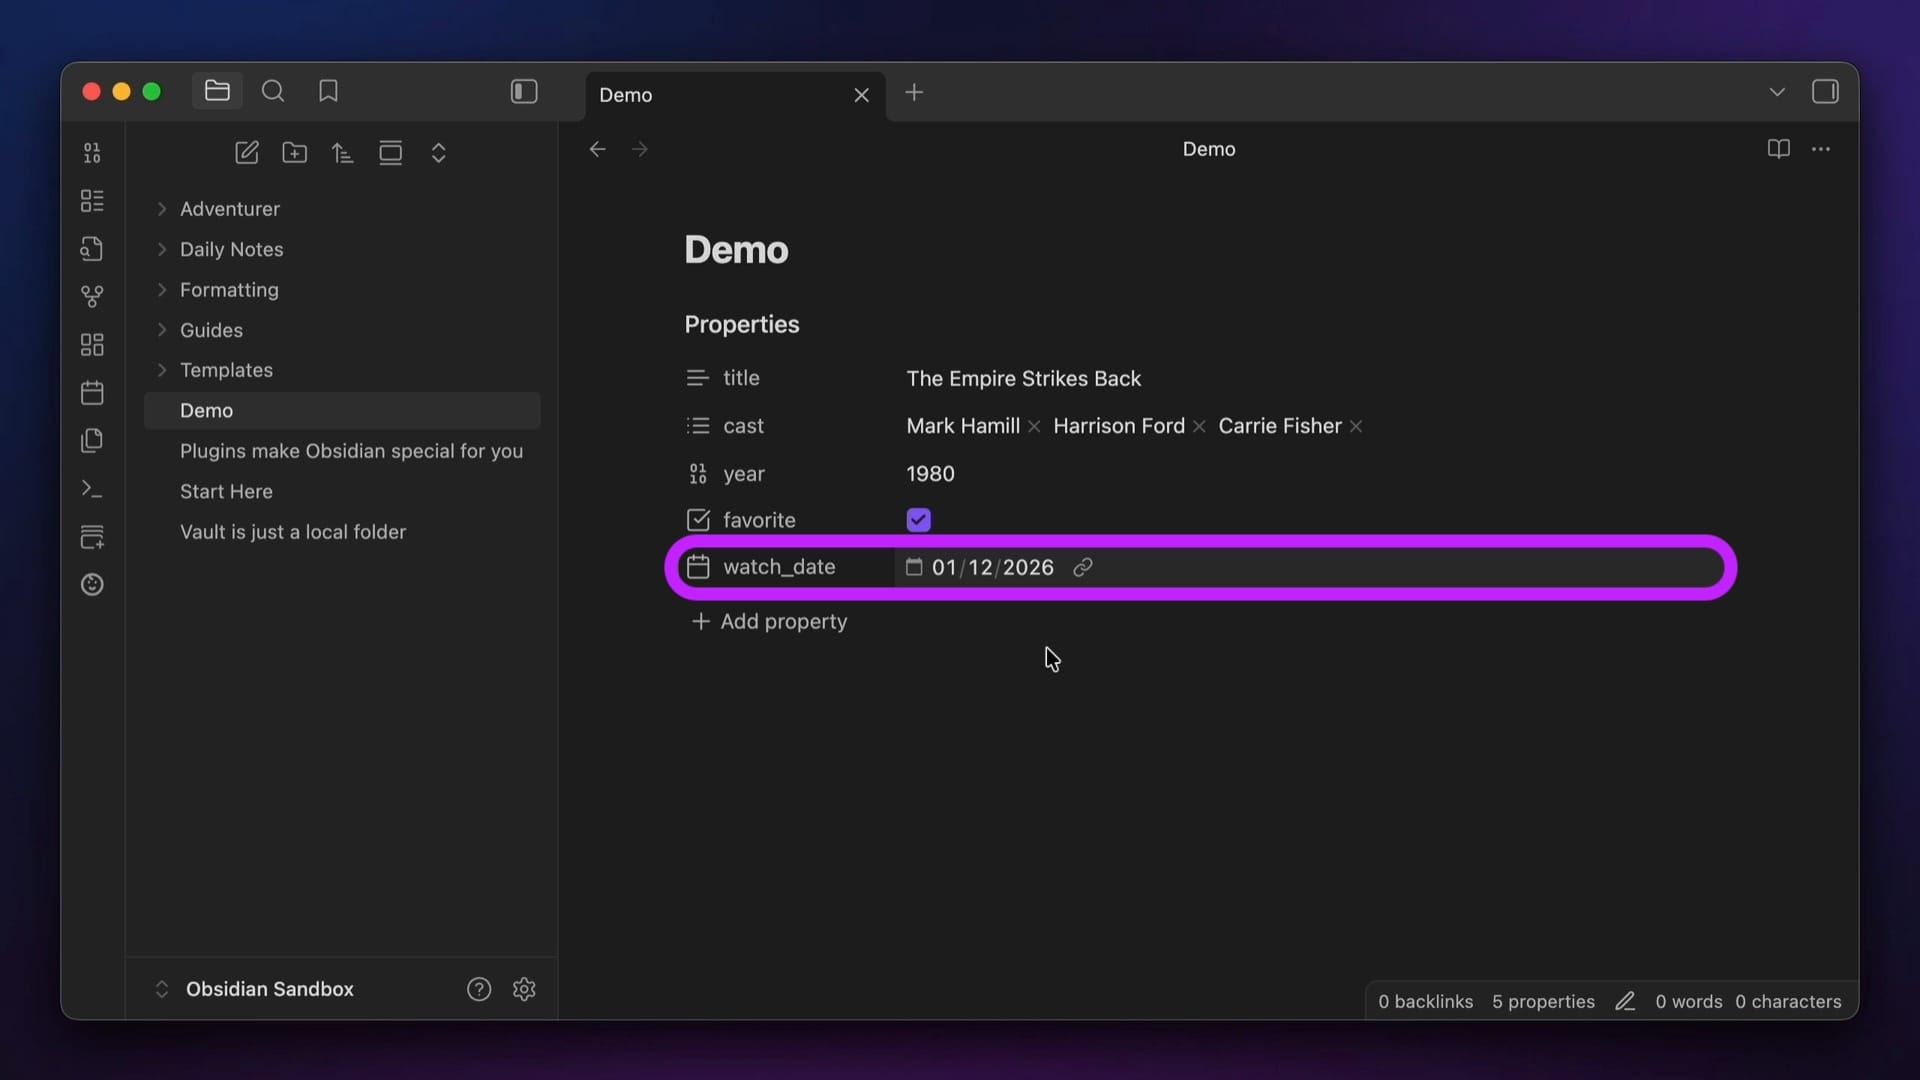The width and height of the screenshot is (1920, 1080).
Task: Open the Obsidian Sandbox vault switcher
Action: coord(268,989)
